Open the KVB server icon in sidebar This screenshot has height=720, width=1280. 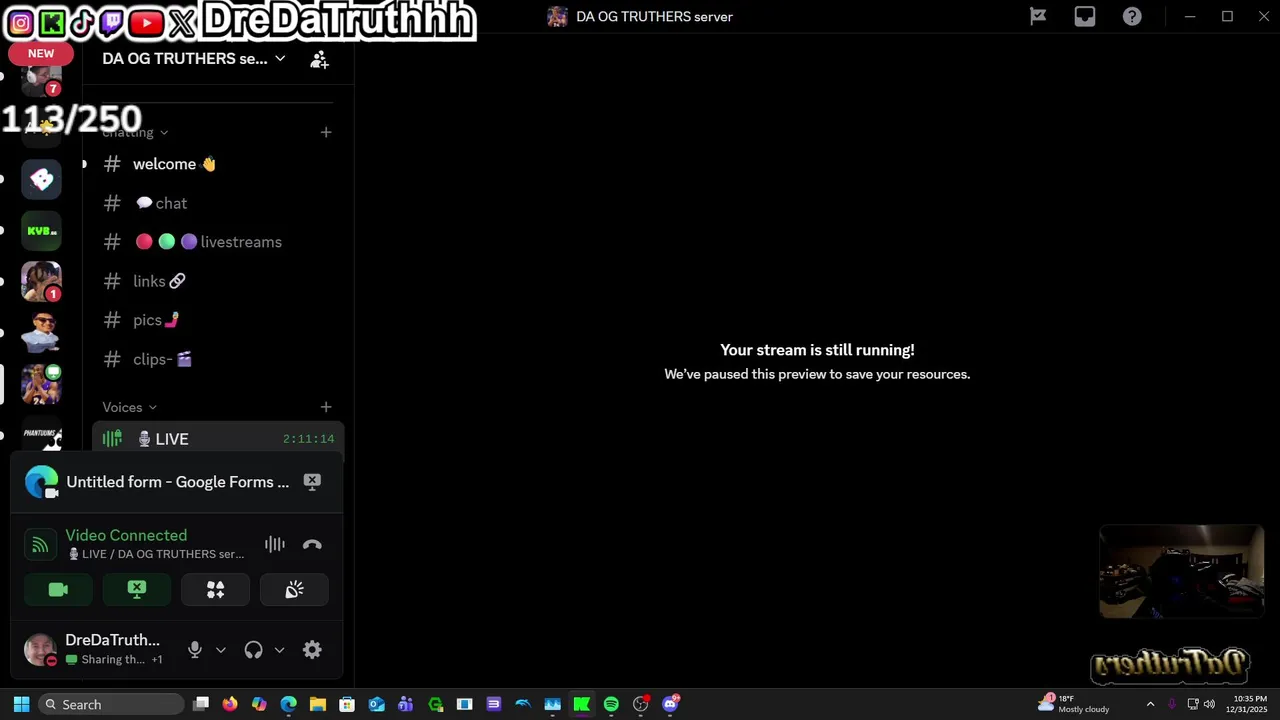41,231
